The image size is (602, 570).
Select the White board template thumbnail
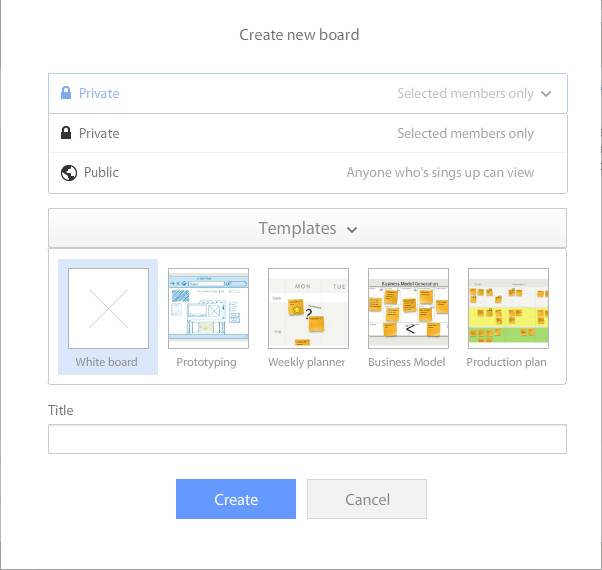pyautogui.click(x=108, y=308)
